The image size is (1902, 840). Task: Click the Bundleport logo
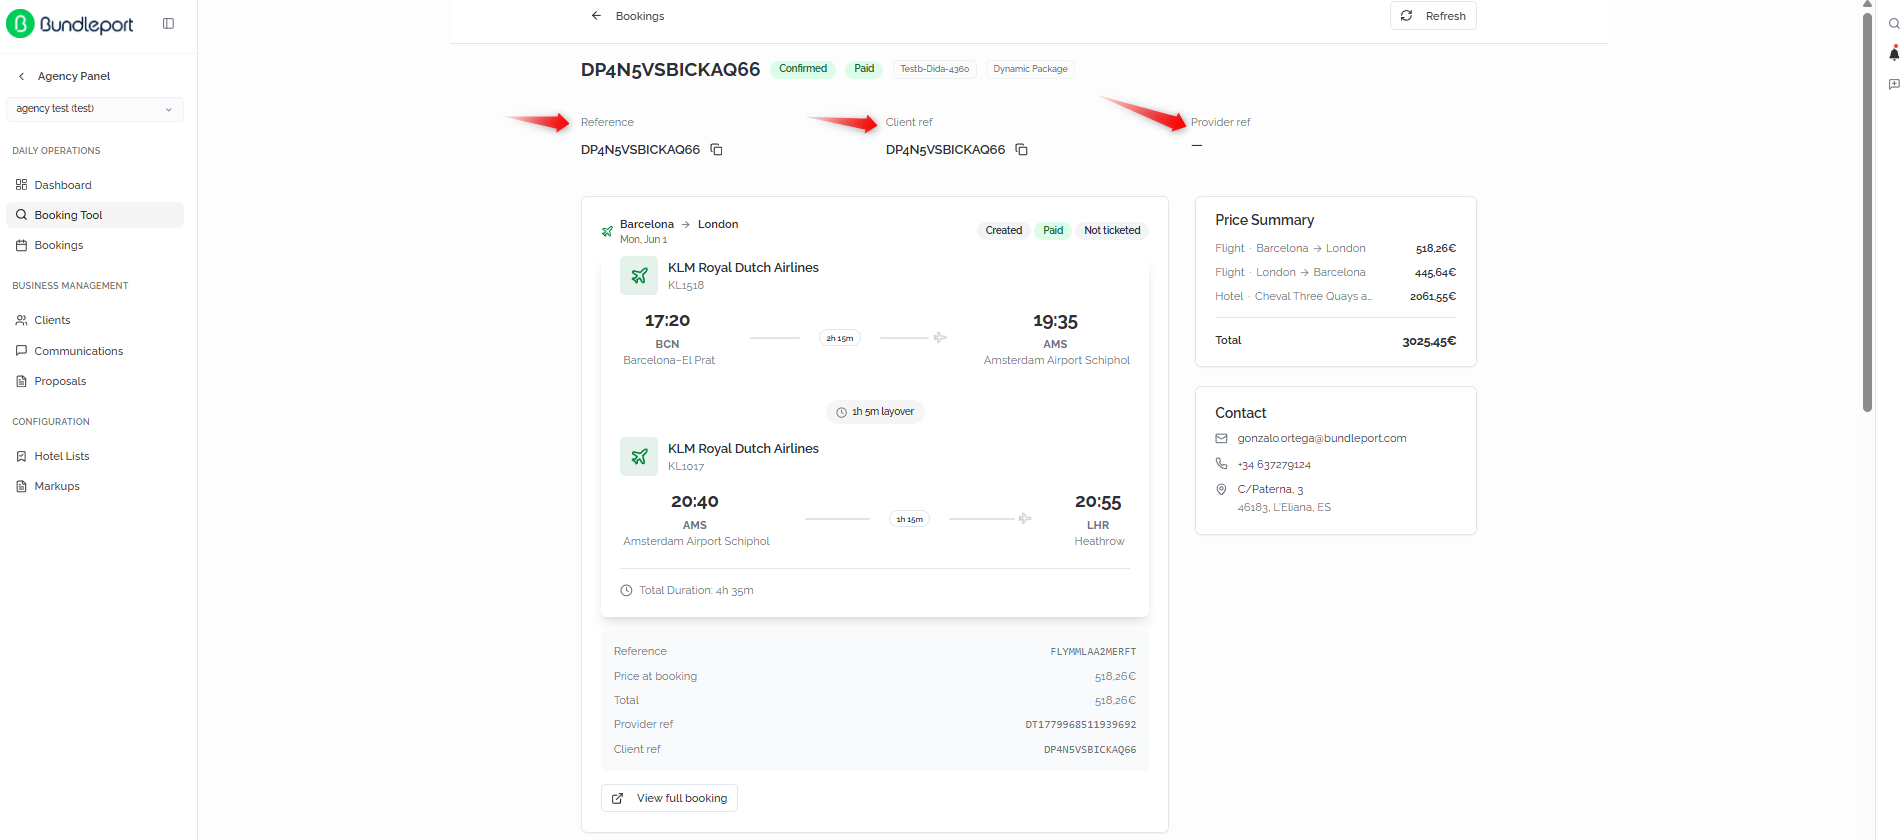(x=70, y=24)
